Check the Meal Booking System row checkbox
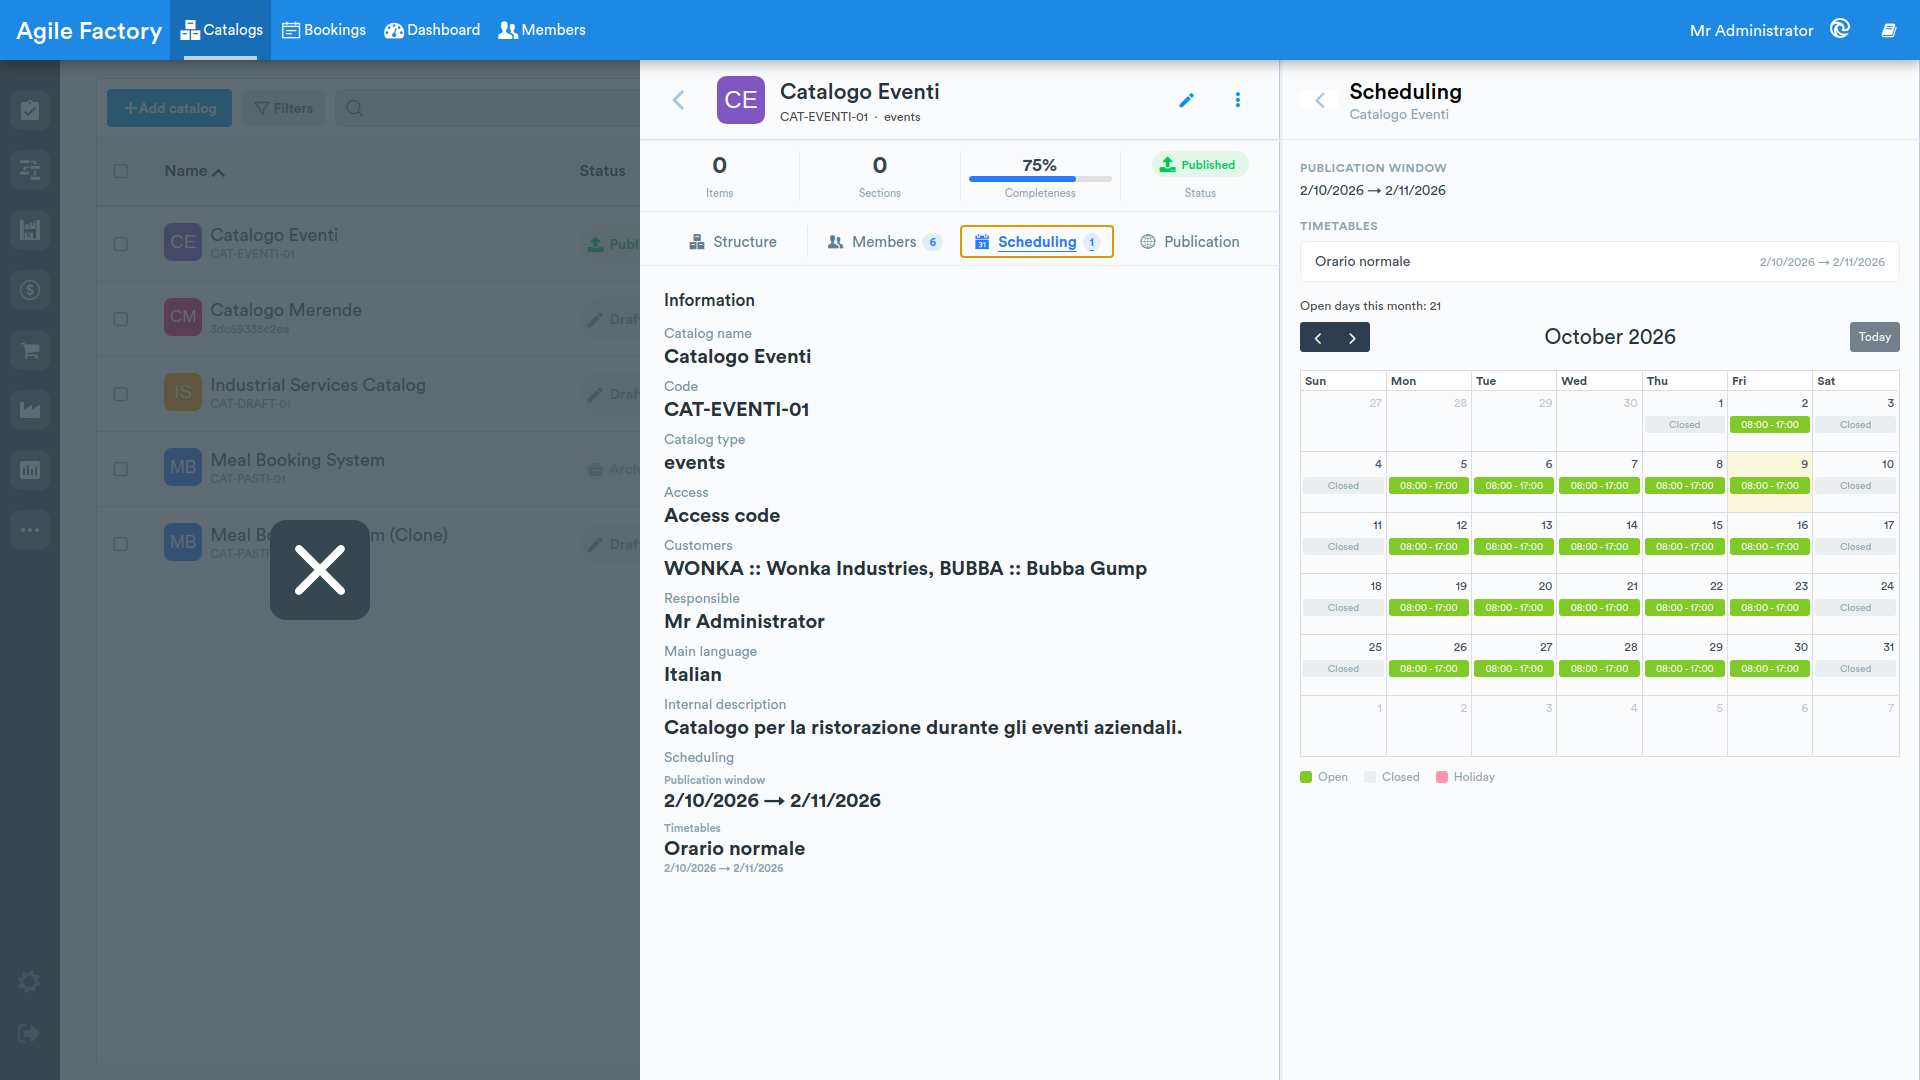 coord(121,469)
